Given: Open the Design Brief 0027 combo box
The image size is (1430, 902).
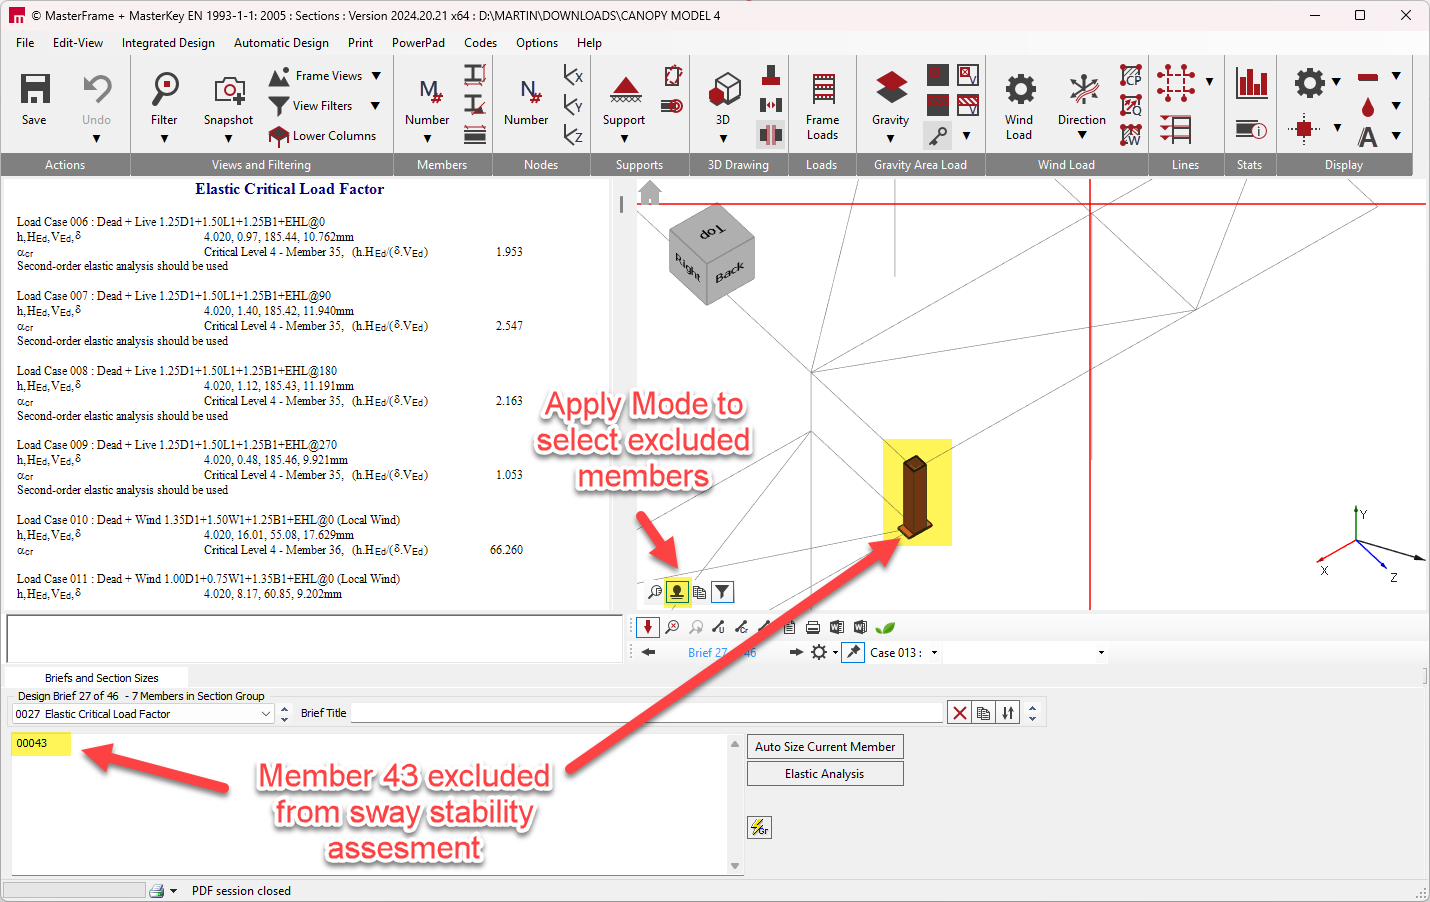Looking at the screenshot, I should click(142, 714).
